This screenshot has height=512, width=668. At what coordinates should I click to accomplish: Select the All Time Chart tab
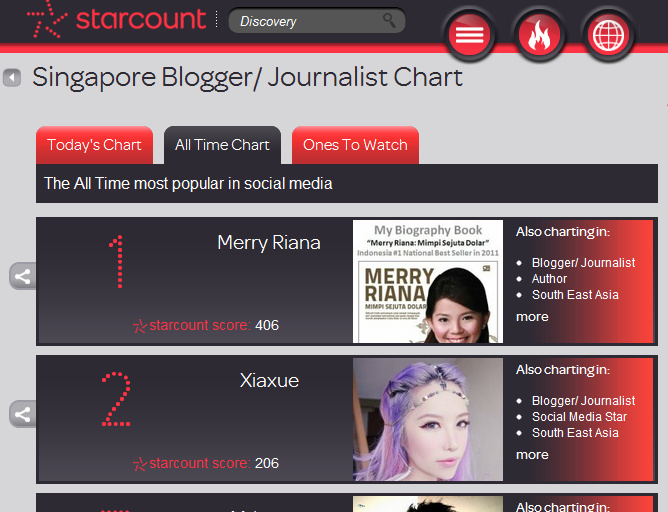point(222,145)
